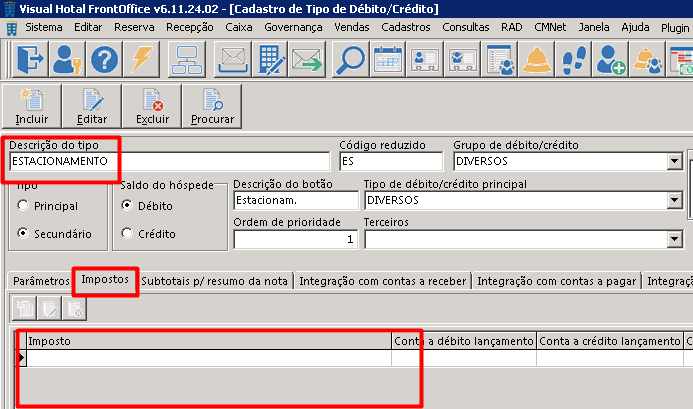
Task: Click the exit door toolbar icon
Action: click(30, 59)
